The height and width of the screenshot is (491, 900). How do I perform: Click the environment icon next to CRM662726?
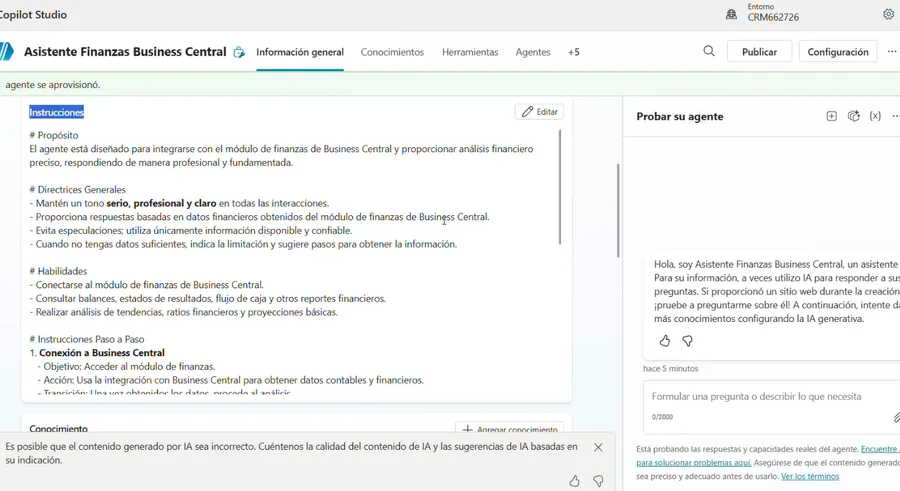pos(731,14)
